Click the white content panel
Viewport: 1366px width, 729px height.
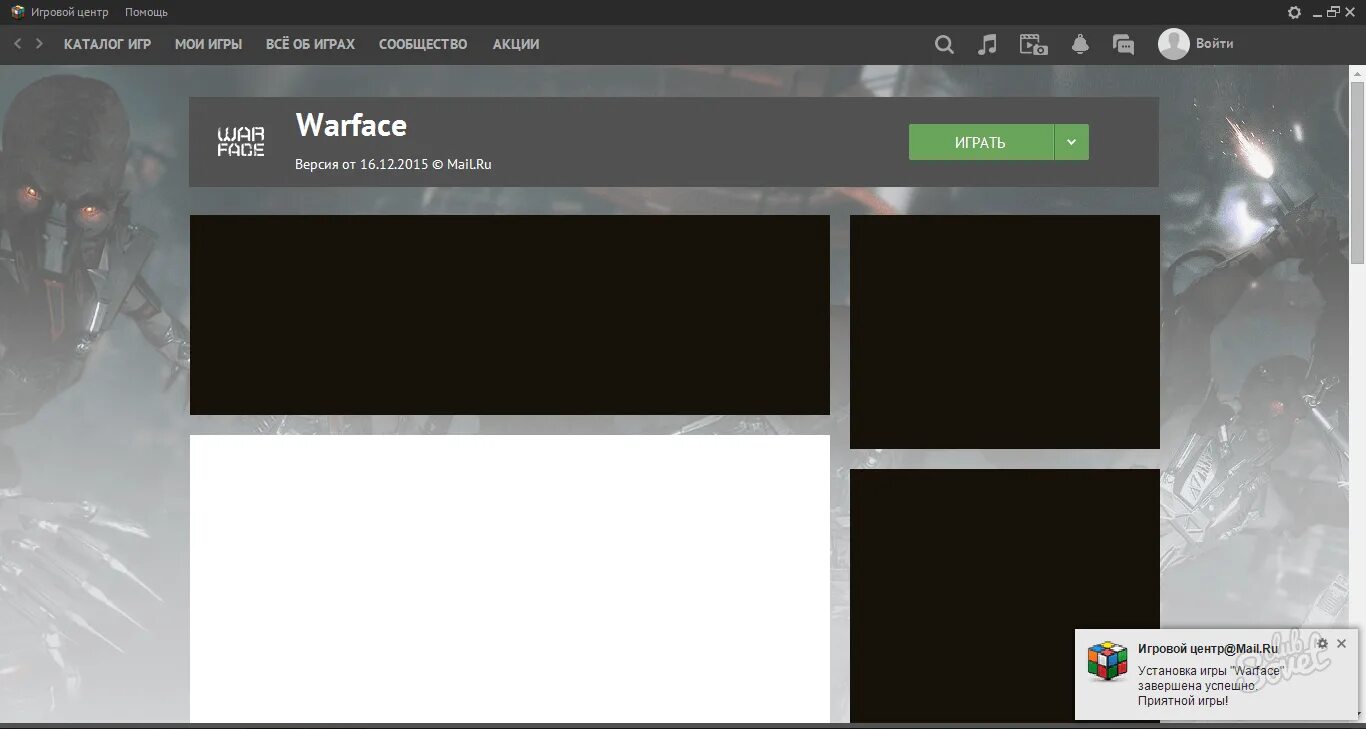click(510, 578)
